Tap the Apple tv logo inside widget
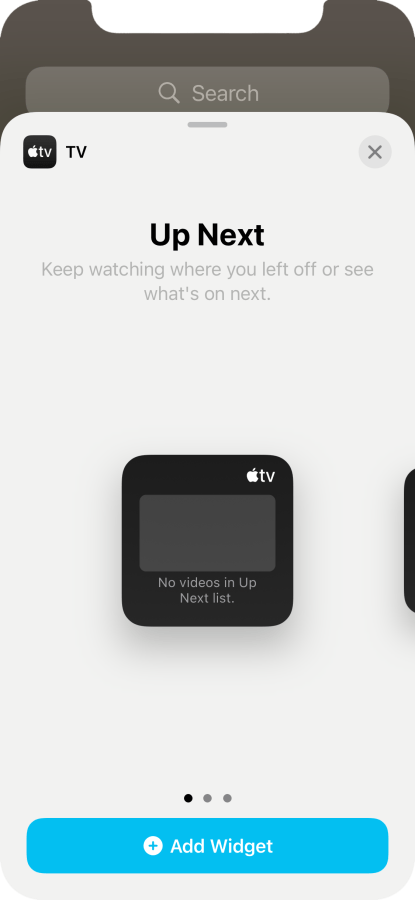The width and height of the screenshot is (415, 900). pyautogui.click(x=261, y=475)
